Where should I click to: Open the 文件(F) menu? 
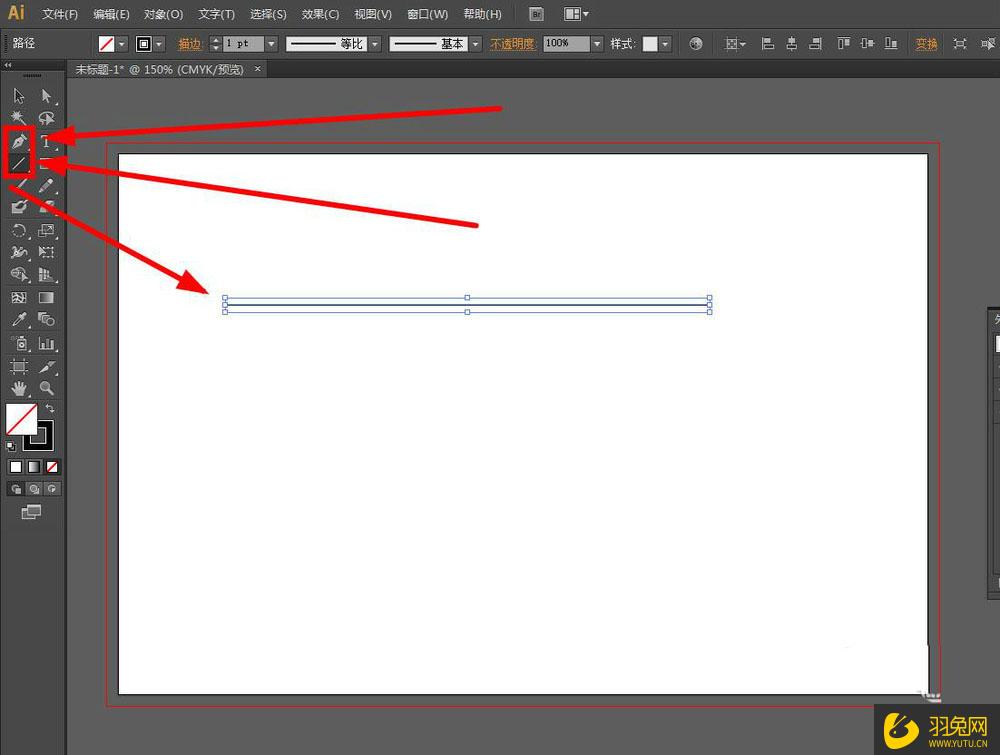(x=60, y=14)
